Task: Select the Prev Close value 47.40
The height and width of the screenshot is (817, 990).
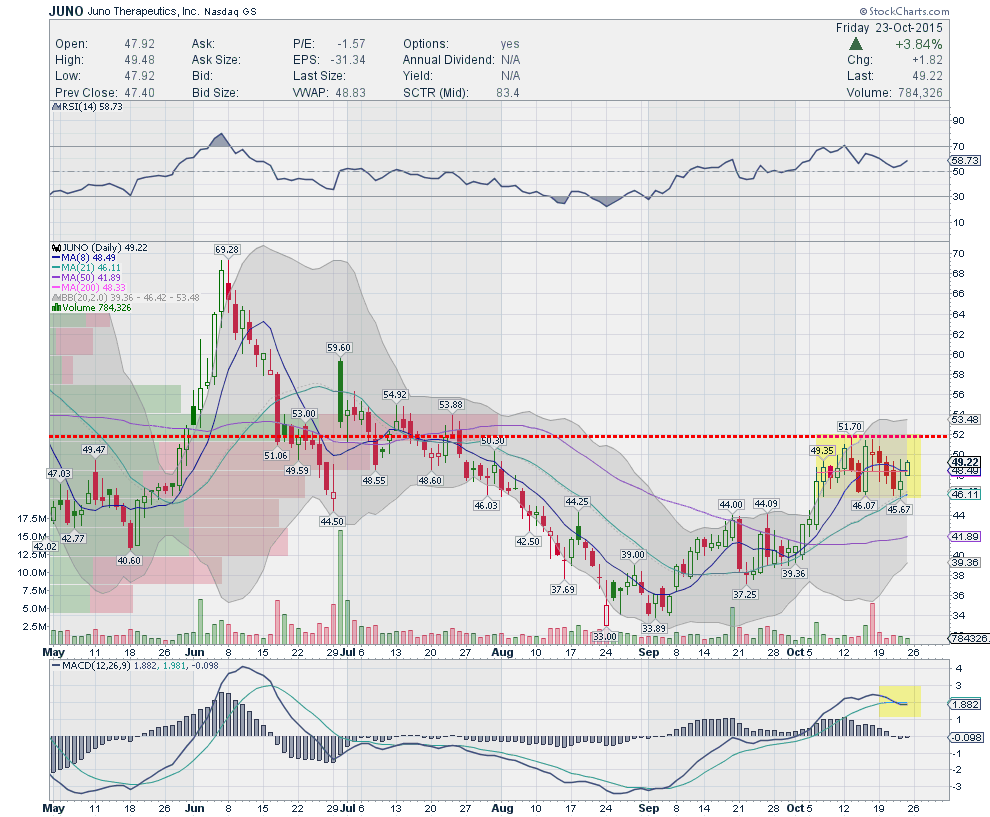Action: (x=140, y=92)
